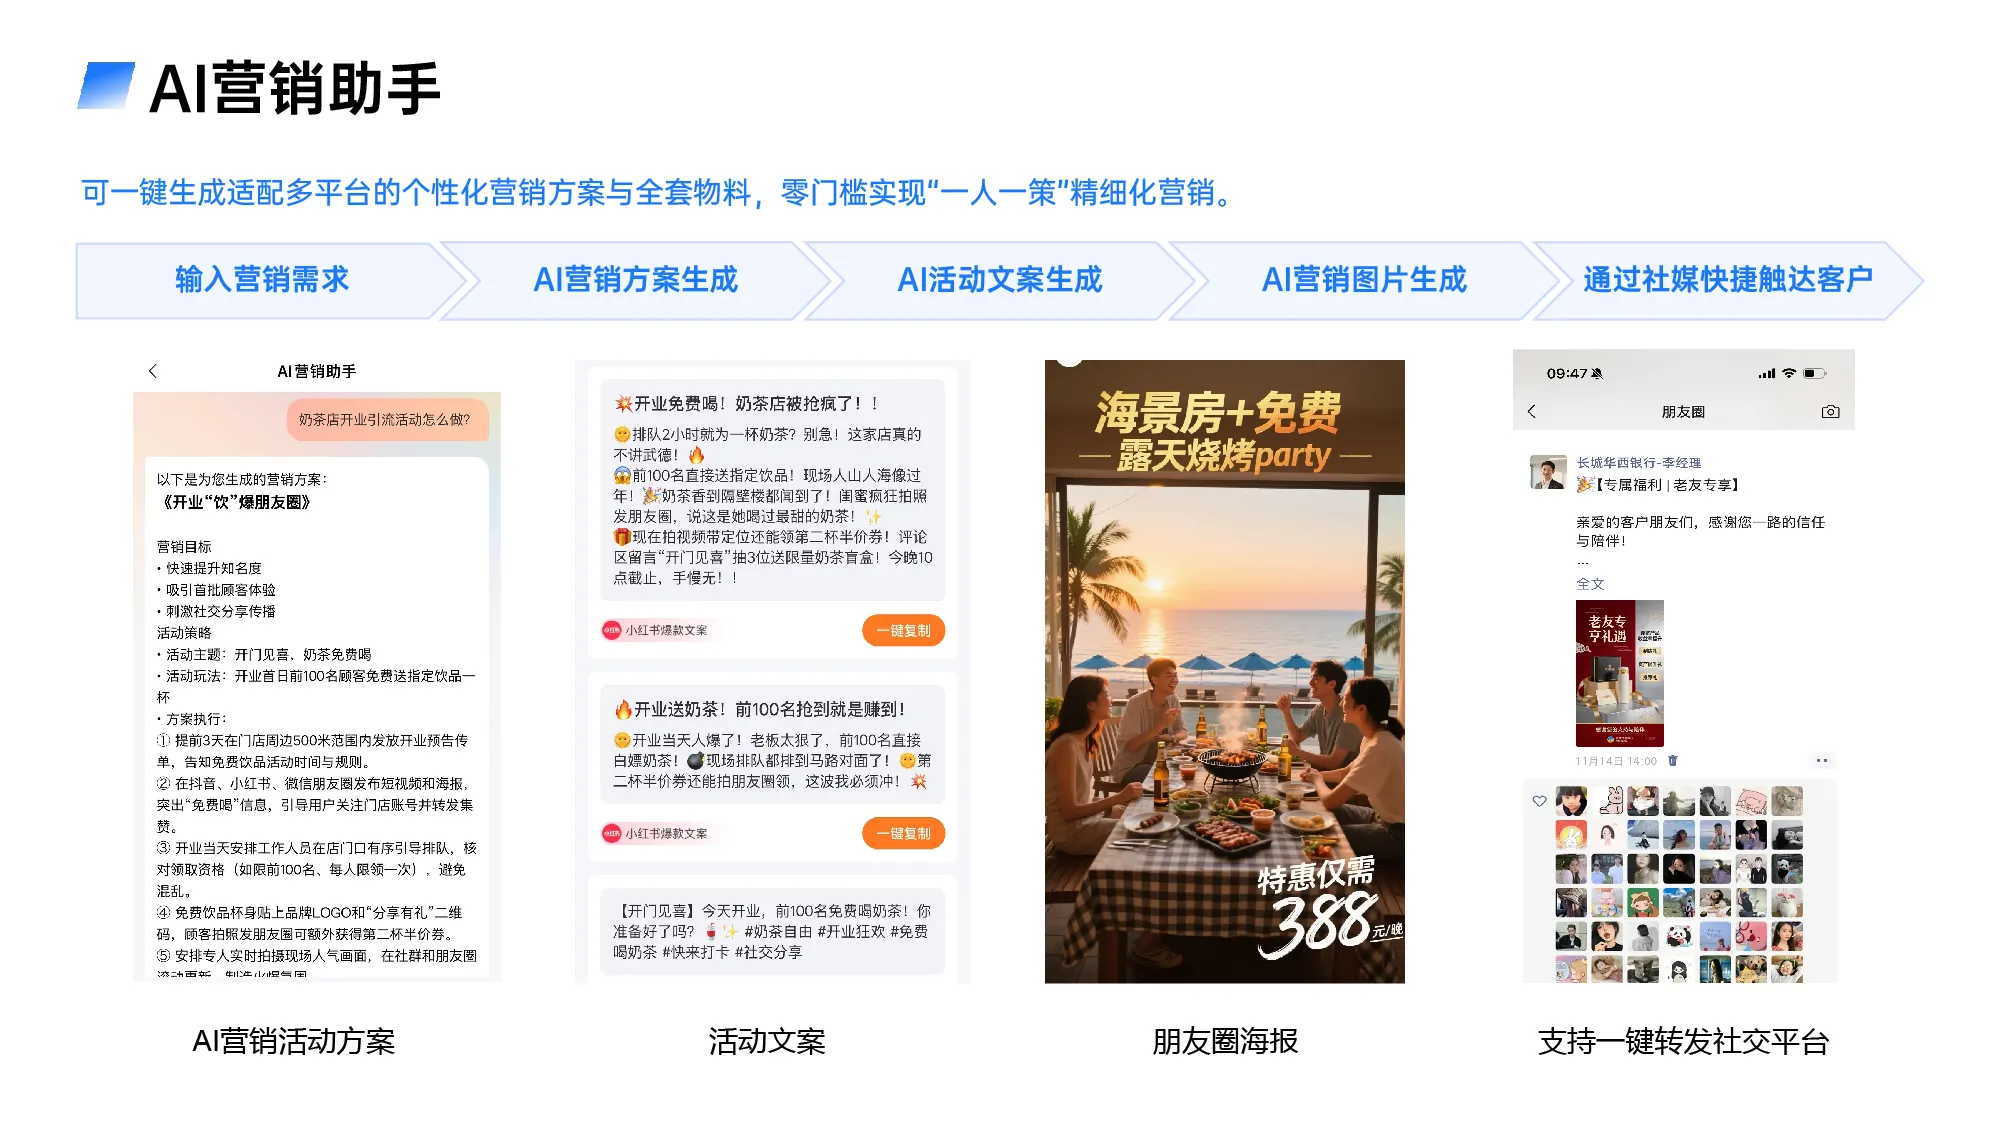The width and height of the screenshot is (2000, 1125).
Task: Open 老友专享礼遇 post image thumbnail
Action: [1619, 673]
